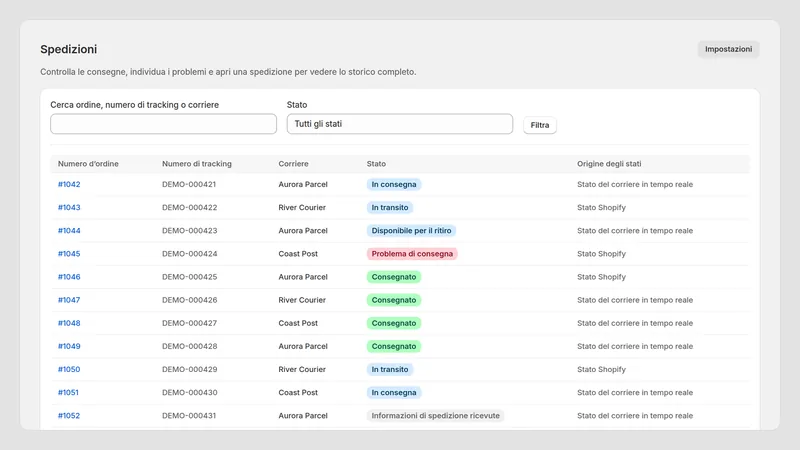Click the Spedizioni page heading

point(69,49)
